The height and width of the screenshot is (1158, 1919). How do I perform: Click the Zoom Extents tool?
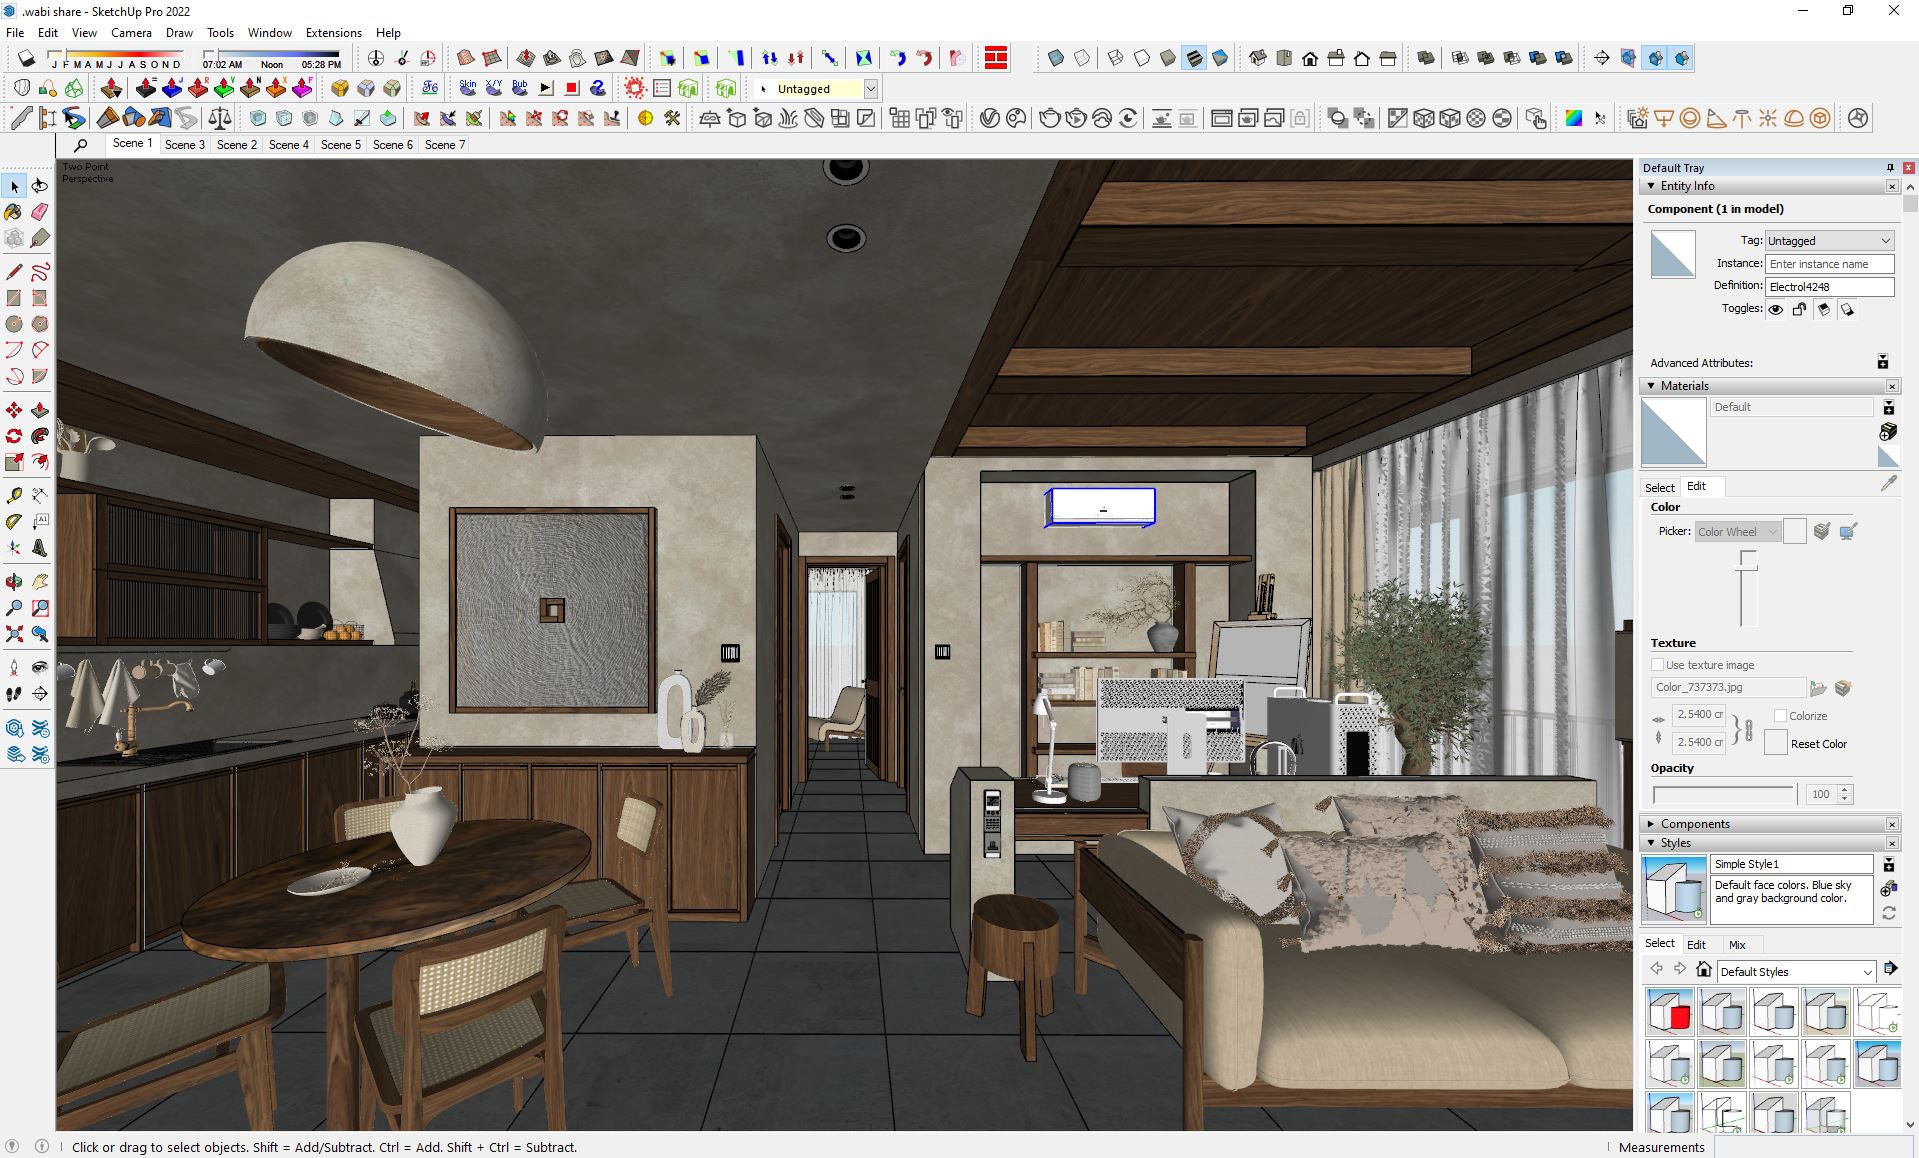coord(14,634)
